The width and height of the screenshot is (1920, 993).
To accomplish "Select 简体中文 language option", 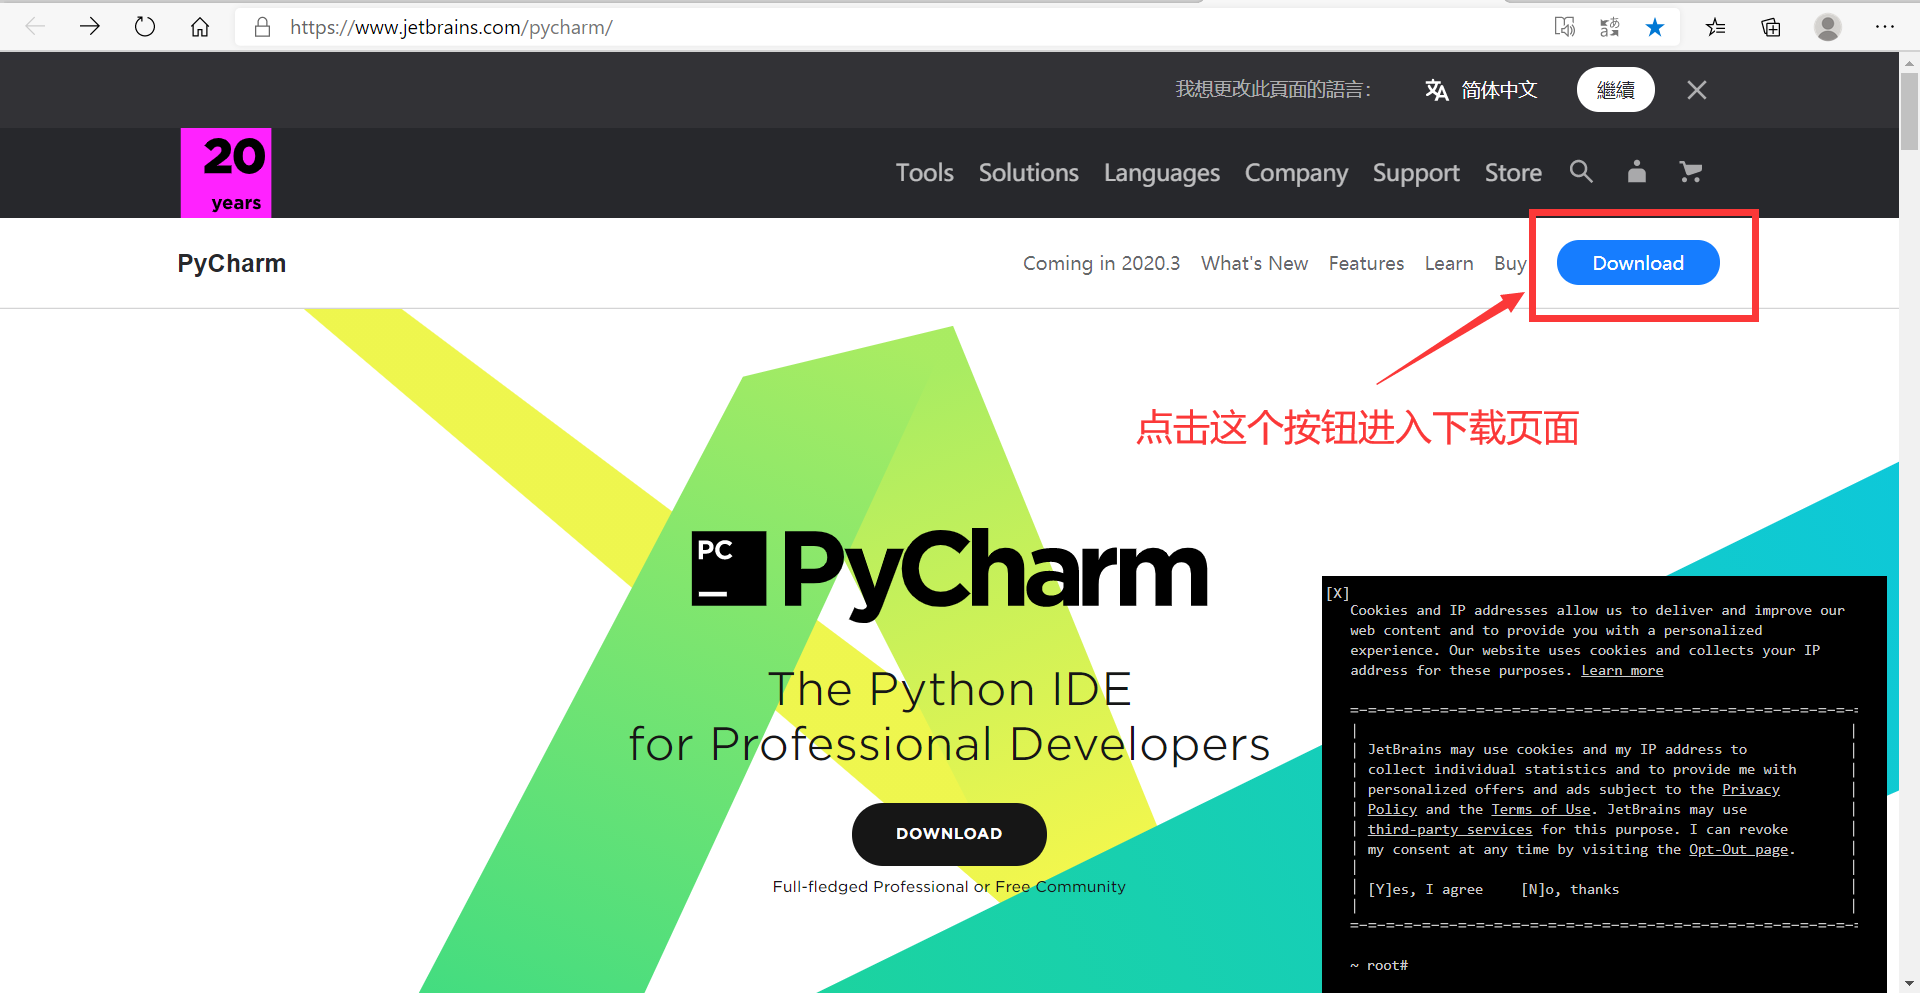I will click(x=1481, y=90).
